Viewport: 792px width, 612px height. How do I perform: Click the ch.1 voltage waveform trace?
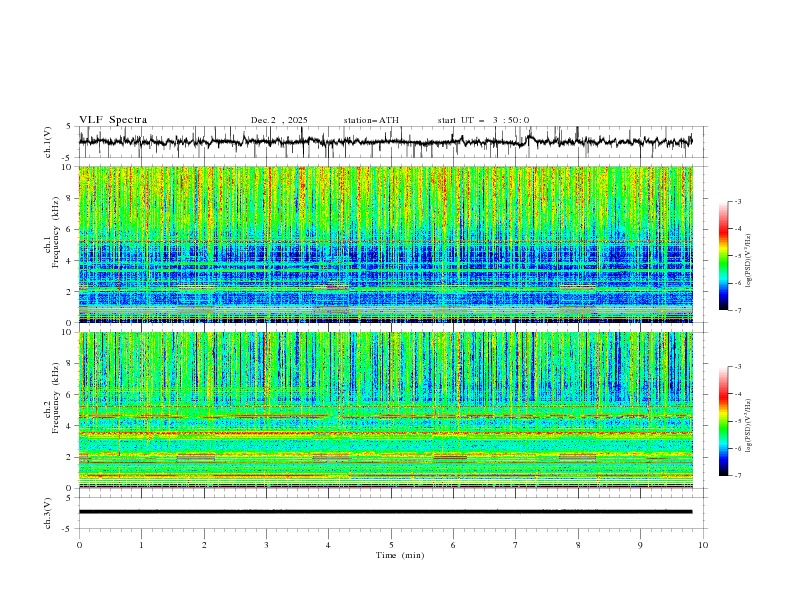(385, 142)
